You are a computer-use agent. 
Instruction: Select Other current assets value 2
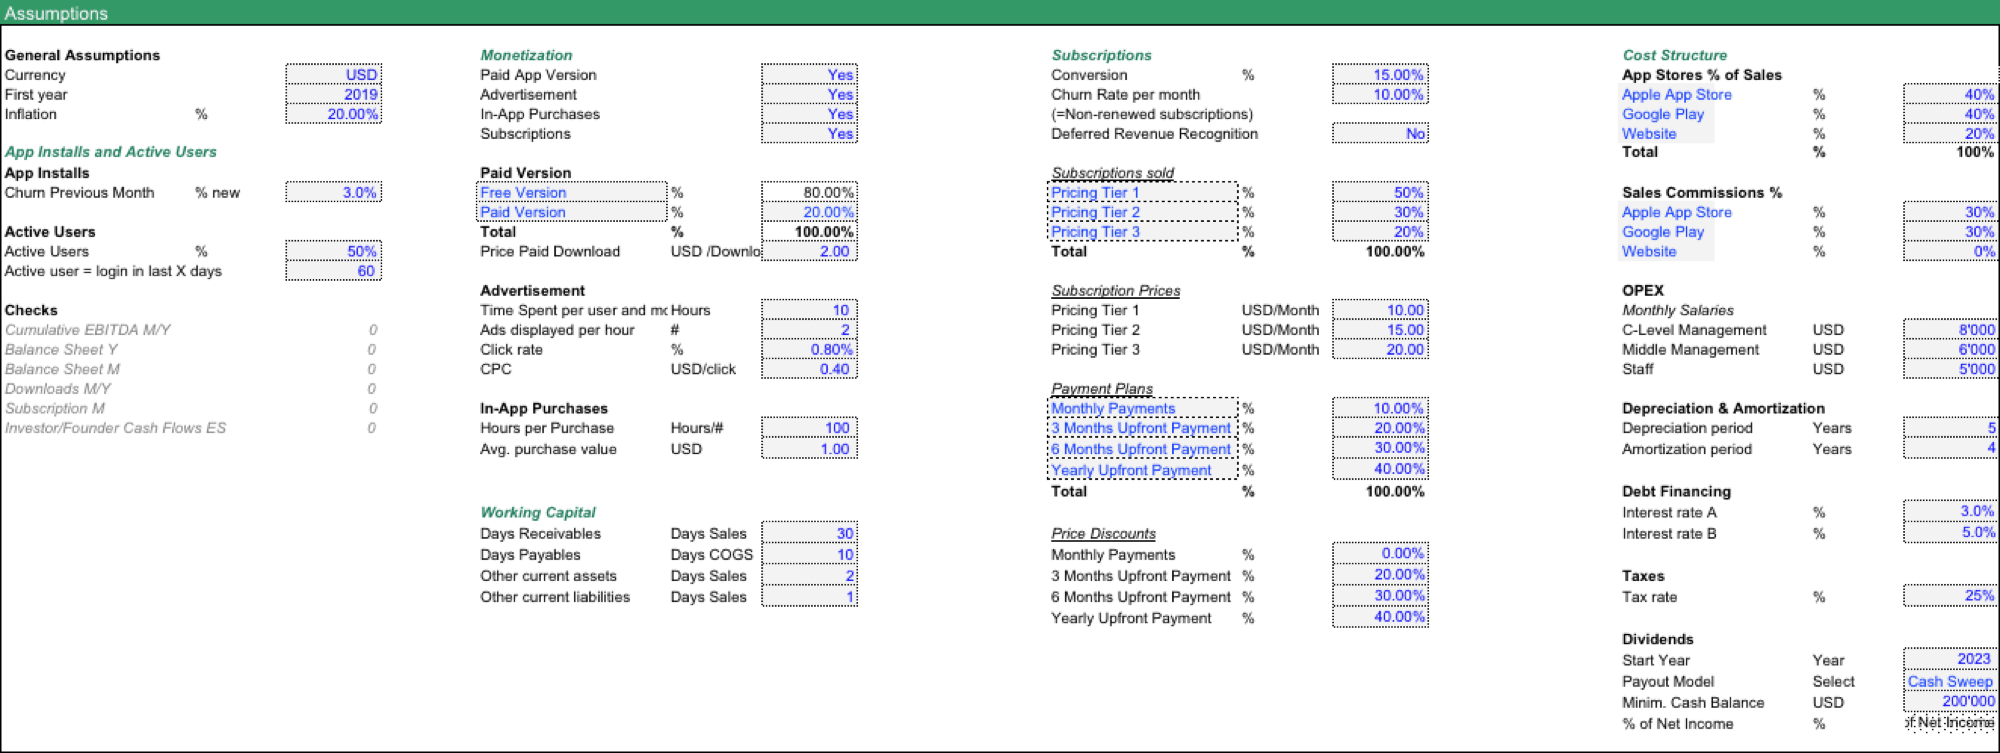point(809,575)
